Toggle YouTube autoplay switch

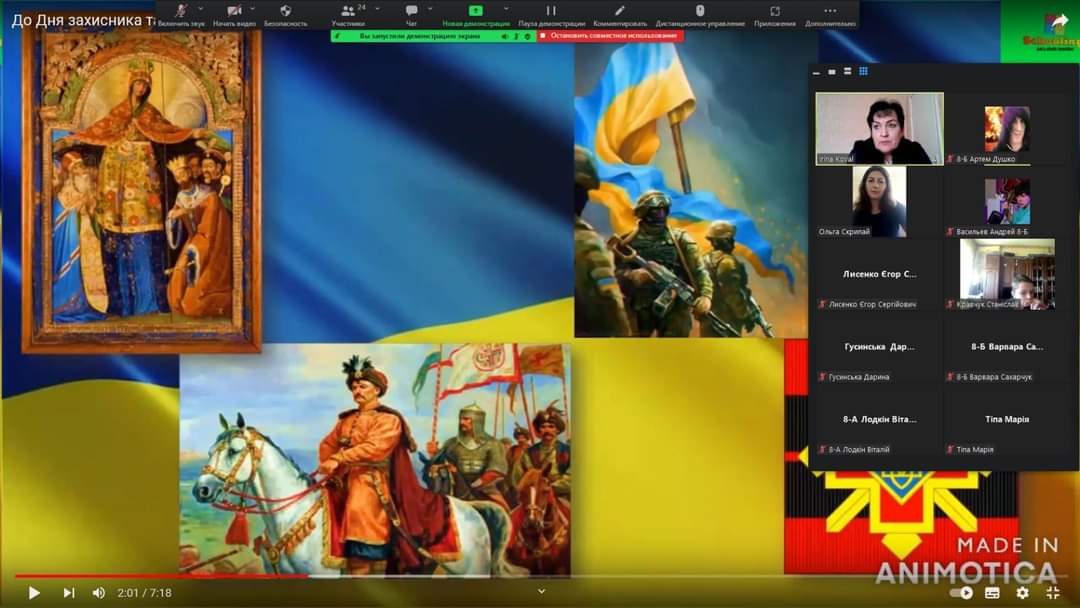(962, 592)
